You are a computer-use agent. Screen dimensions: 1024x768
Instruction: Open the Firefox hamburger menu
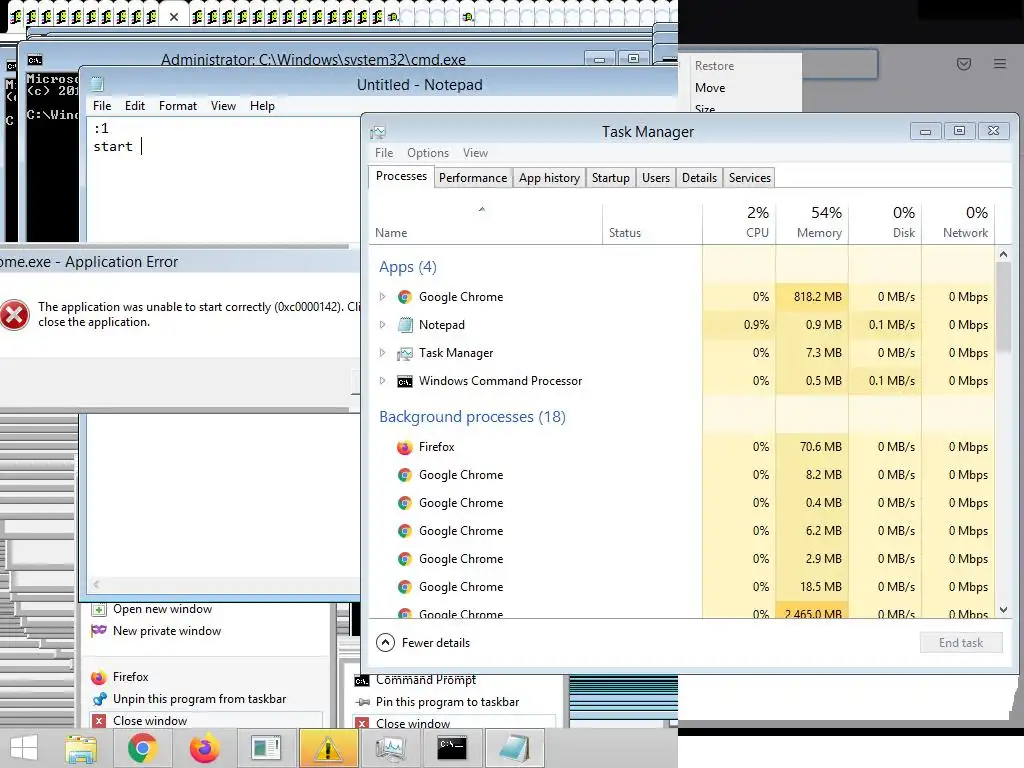pyautogui.click(x=1000, y=64)
